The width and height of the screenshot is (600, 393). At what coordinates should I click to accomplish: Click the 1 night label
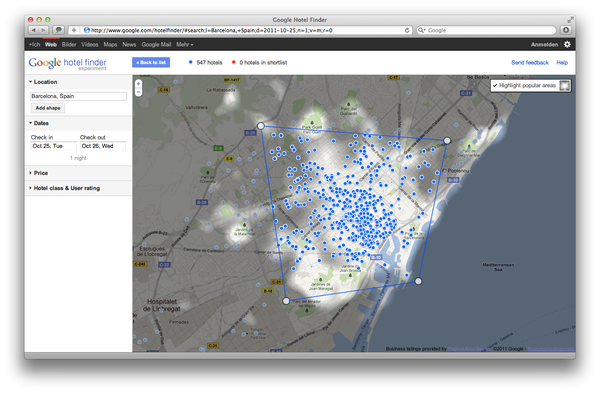(78, 158)
